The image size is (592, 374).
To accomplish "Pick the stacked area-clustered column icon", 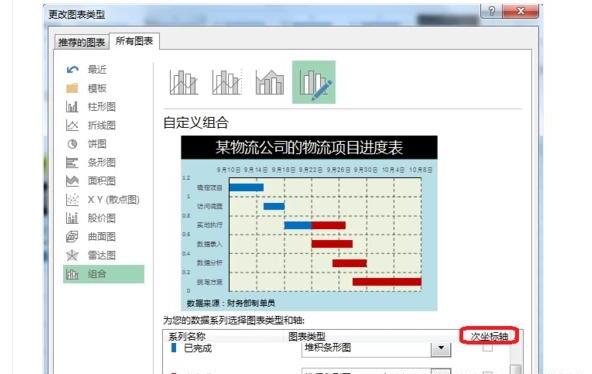I will (270, 82).
